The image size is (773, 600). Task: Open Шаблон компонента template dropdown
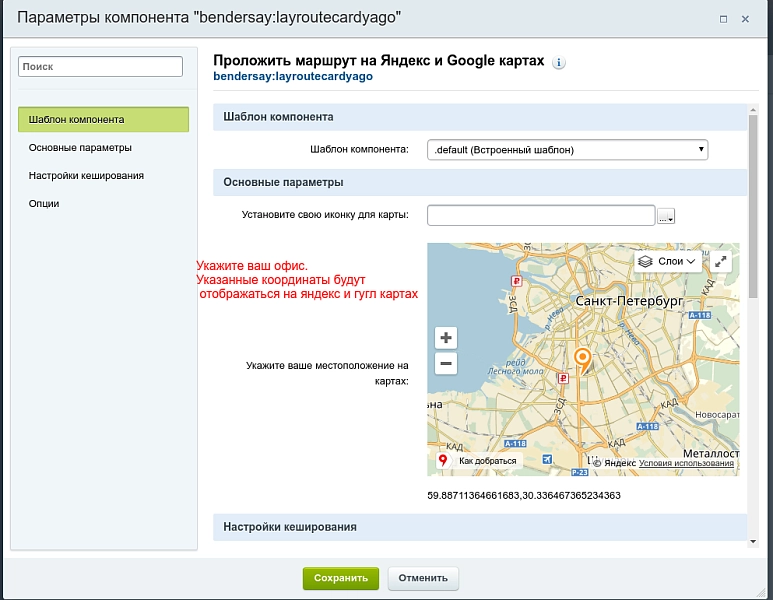(567, 150)
